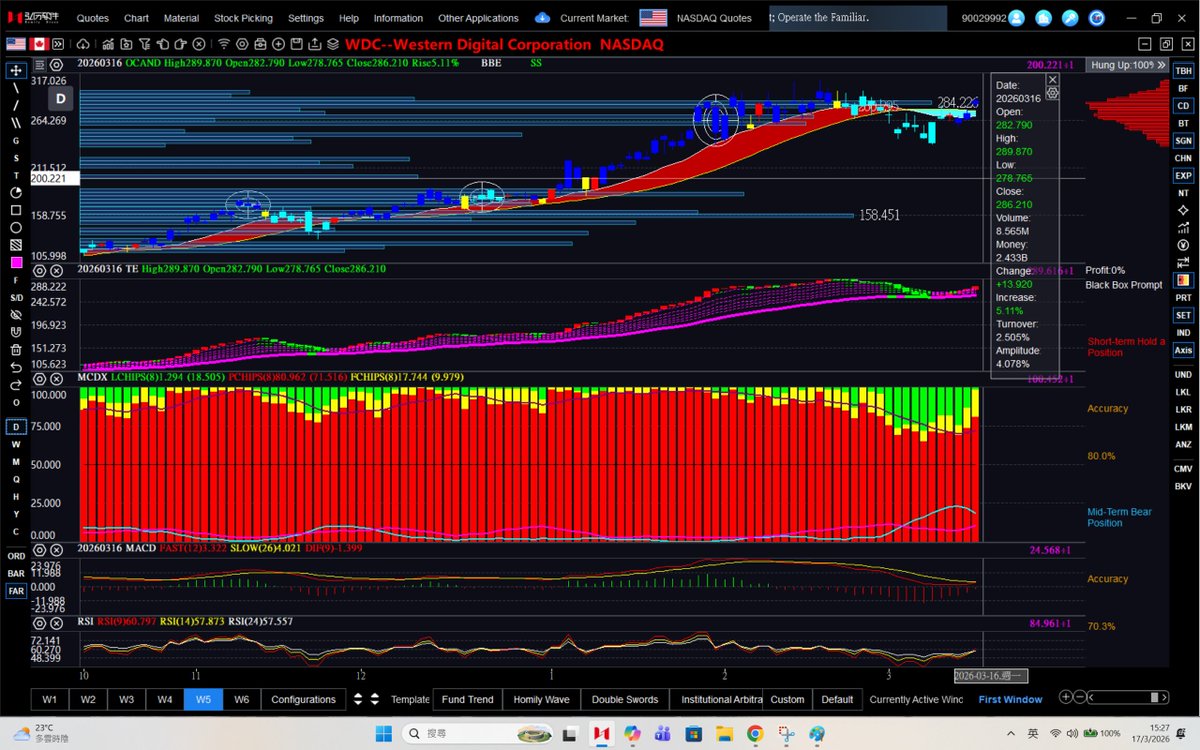Click the cloud icon beside Current Market
The width and height of the screenshot is (1200, 750).
click(542, 18)
